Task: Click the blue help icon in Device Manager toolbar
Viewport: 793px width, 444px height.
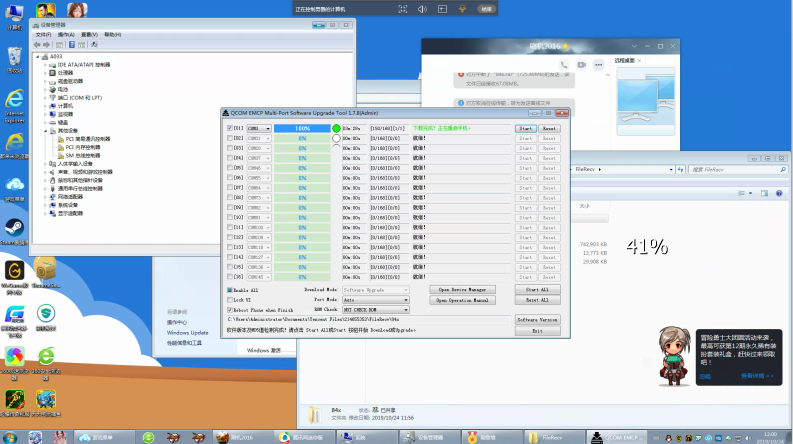Action: click(72, 45)
